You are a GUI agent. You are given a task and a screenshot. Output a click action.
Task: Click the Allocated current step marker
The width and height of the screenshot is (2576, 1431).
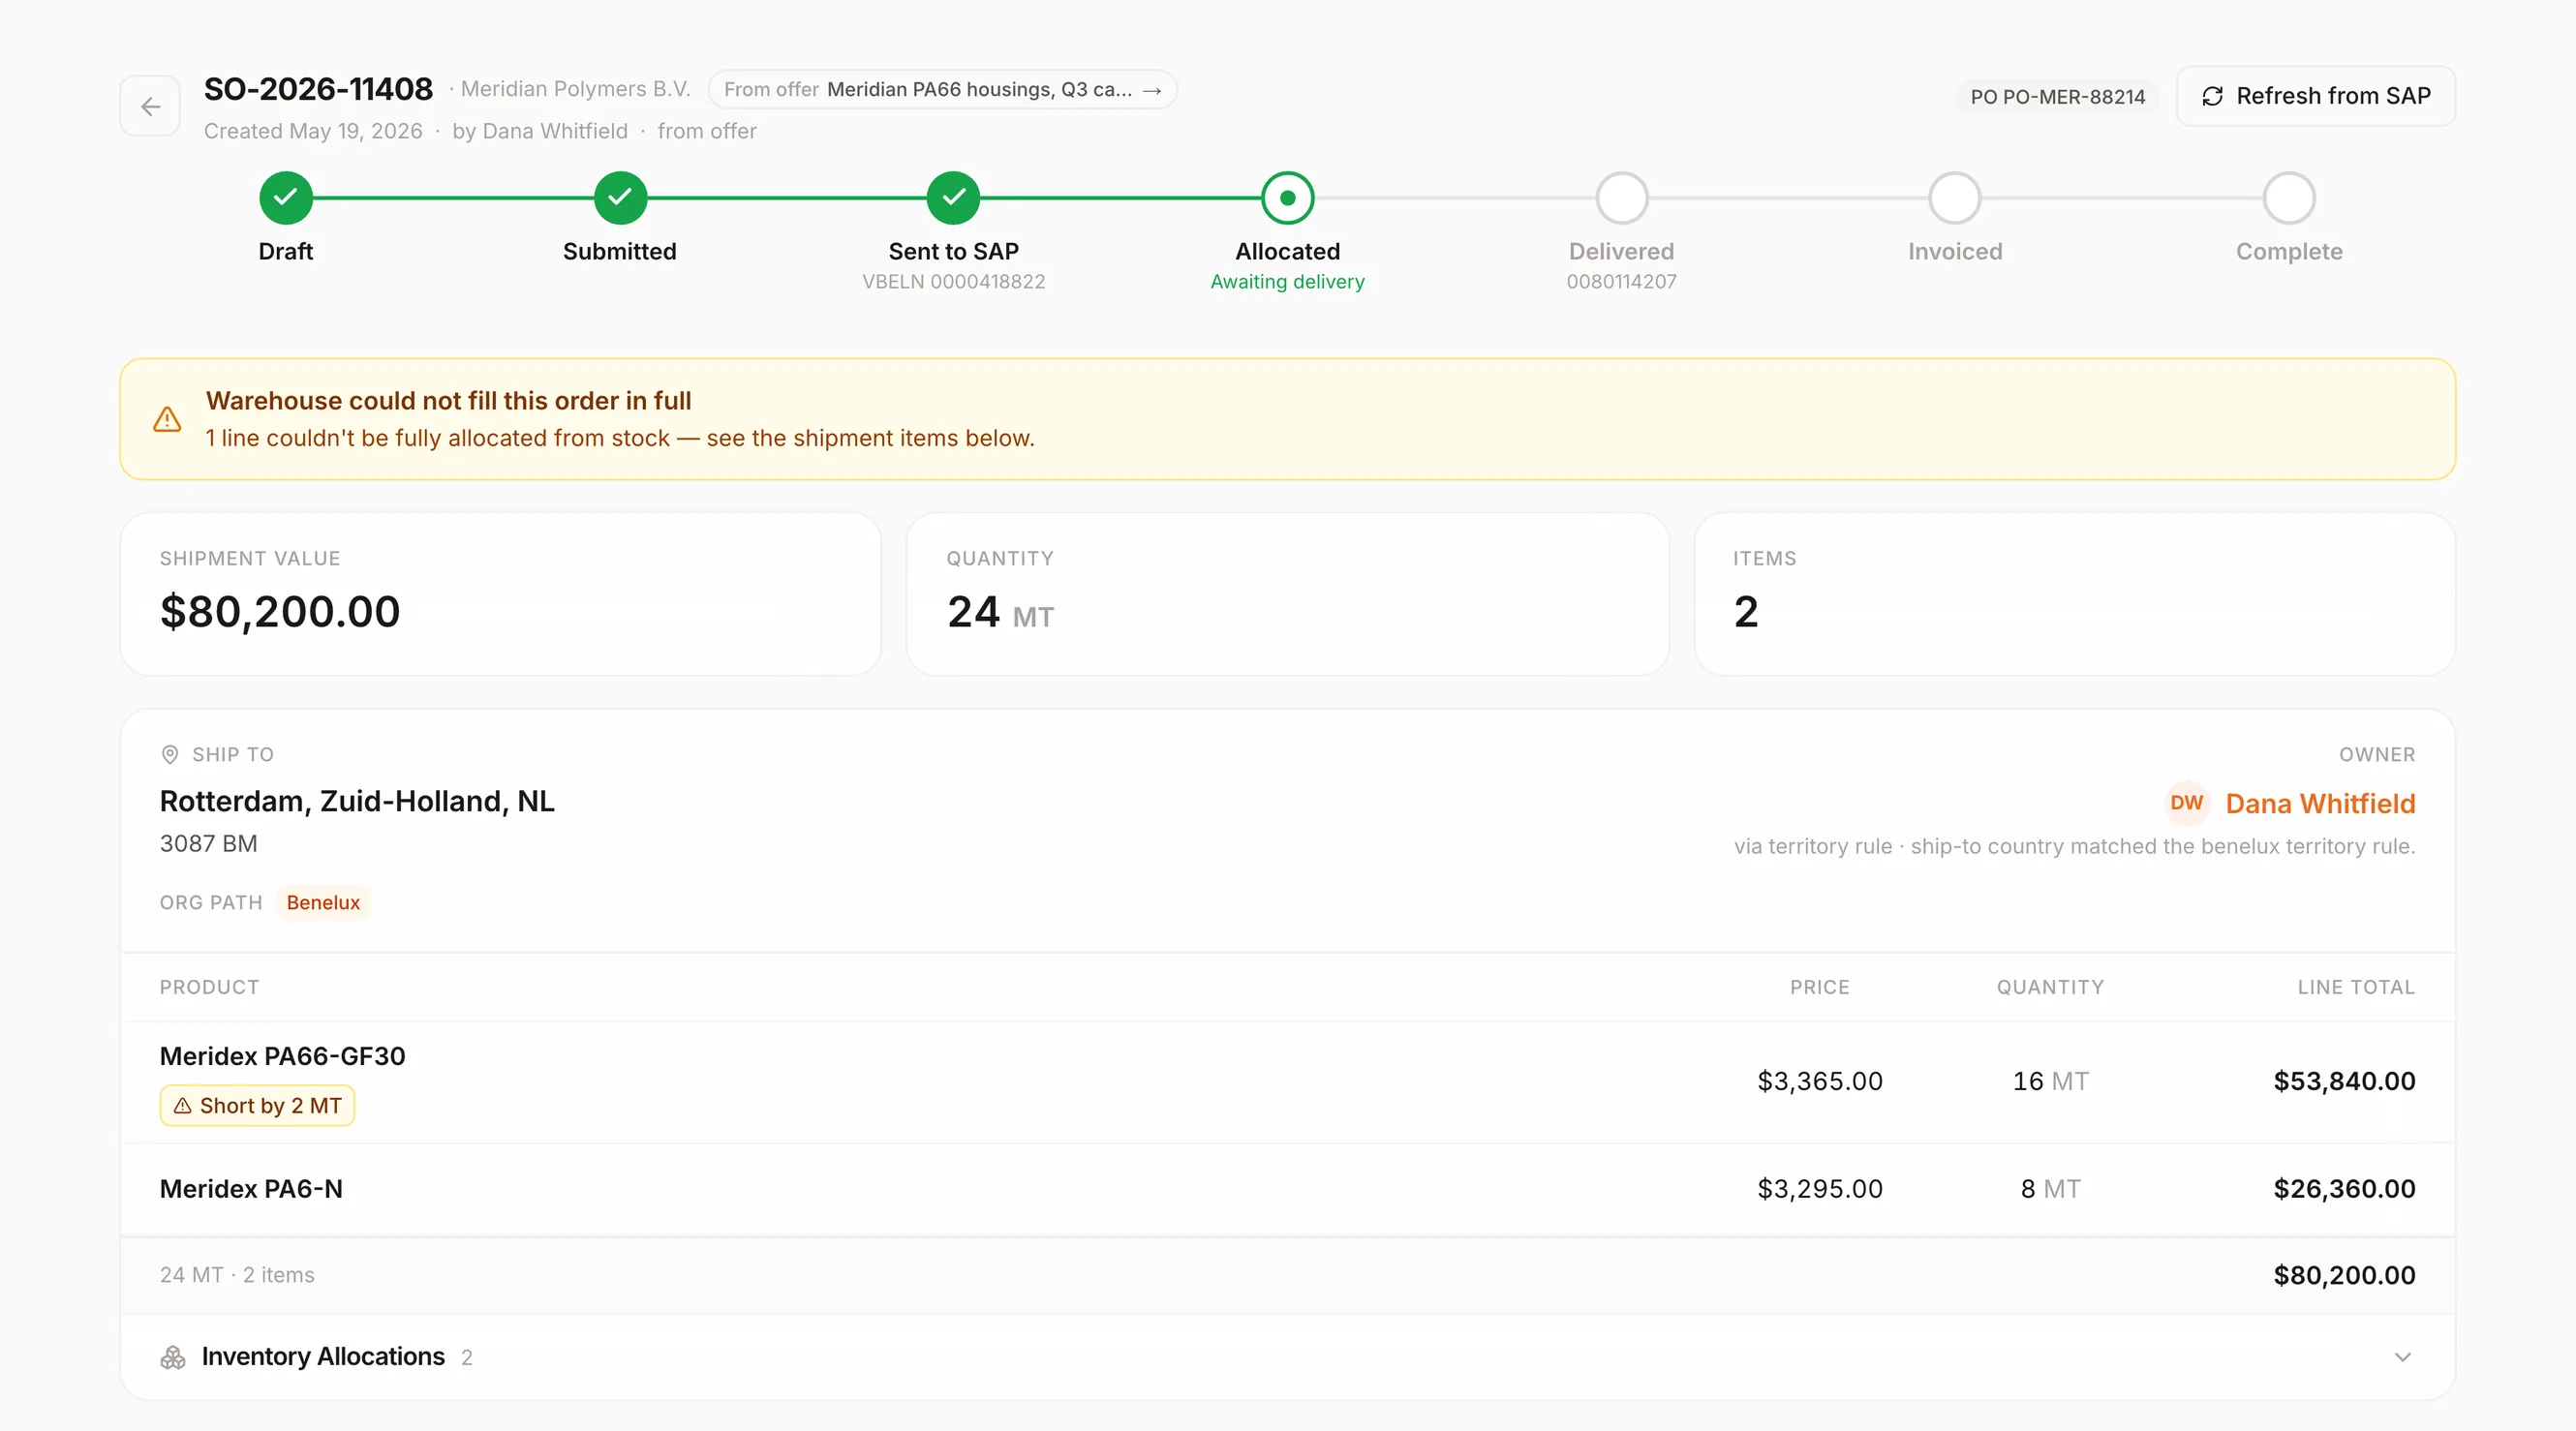[x=1288, y=198]
